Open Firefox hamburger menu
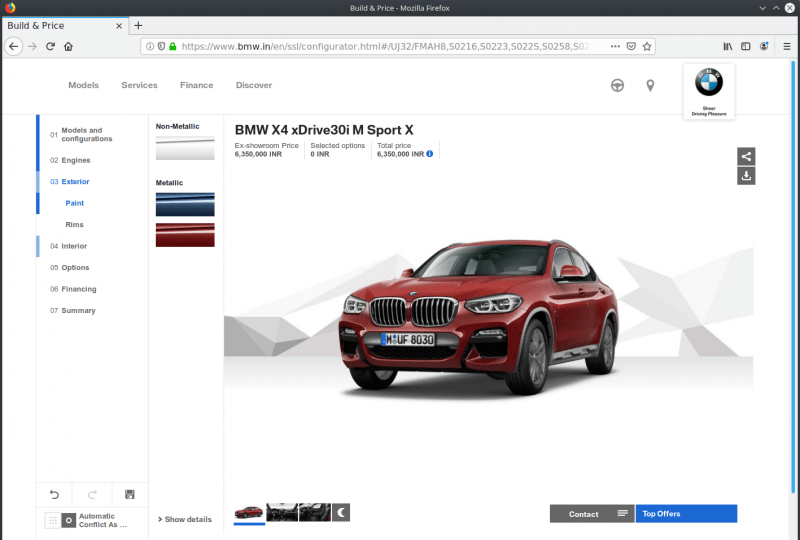 [786, 46]
